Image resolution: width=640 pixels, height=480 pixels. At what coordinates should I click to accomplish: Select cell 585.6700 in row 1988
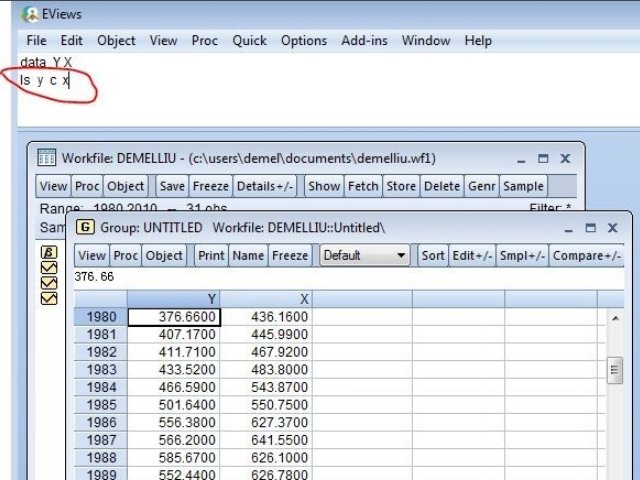point(174,458)
